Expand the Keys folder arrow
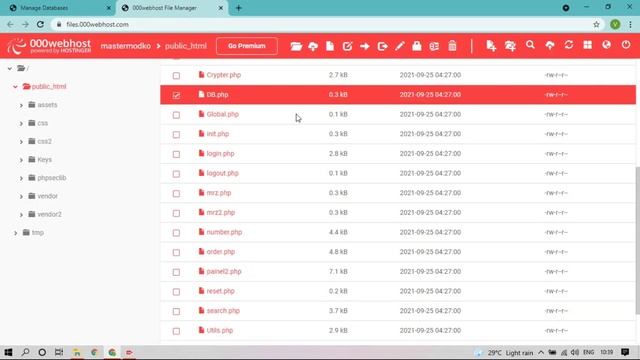The image size is (640, 360). pos(21,160)
